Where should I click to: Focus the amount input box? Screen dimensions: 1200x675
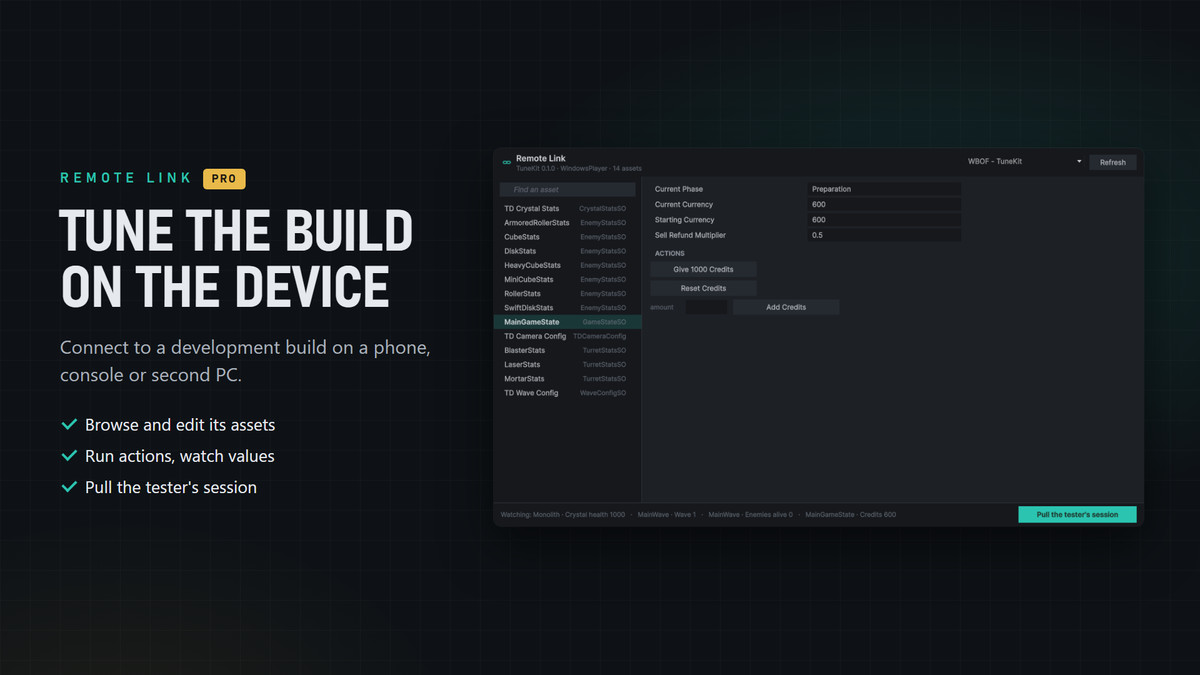706,307
